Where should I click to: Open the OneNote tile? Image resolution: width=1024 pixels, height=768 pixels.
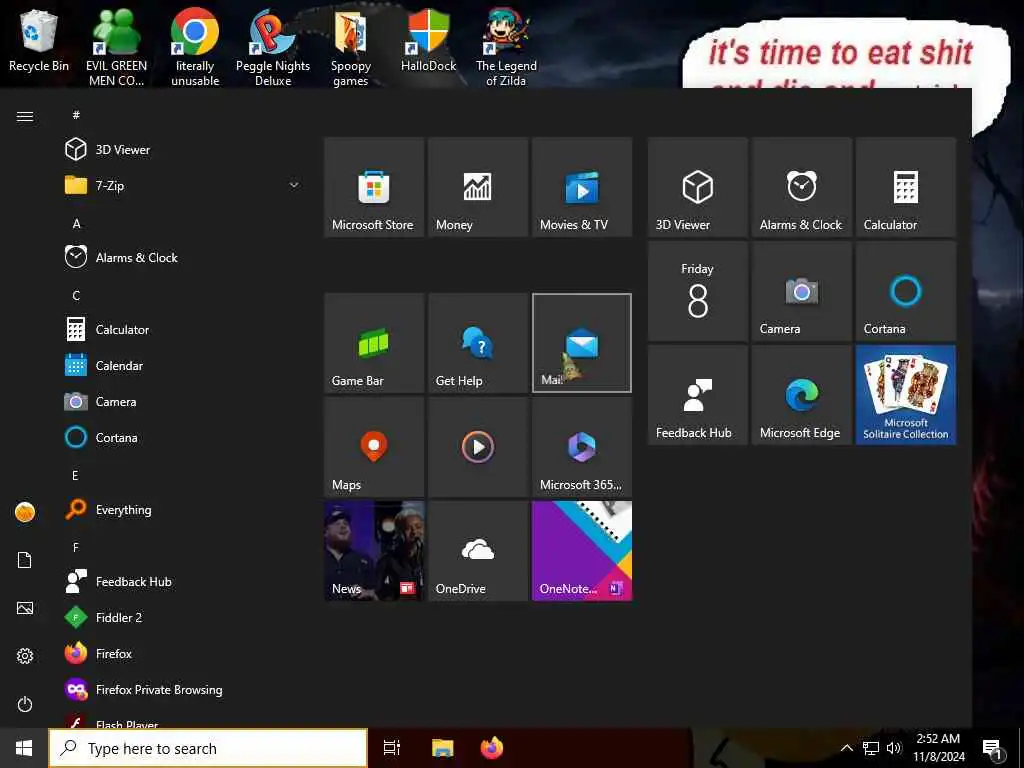582,551
